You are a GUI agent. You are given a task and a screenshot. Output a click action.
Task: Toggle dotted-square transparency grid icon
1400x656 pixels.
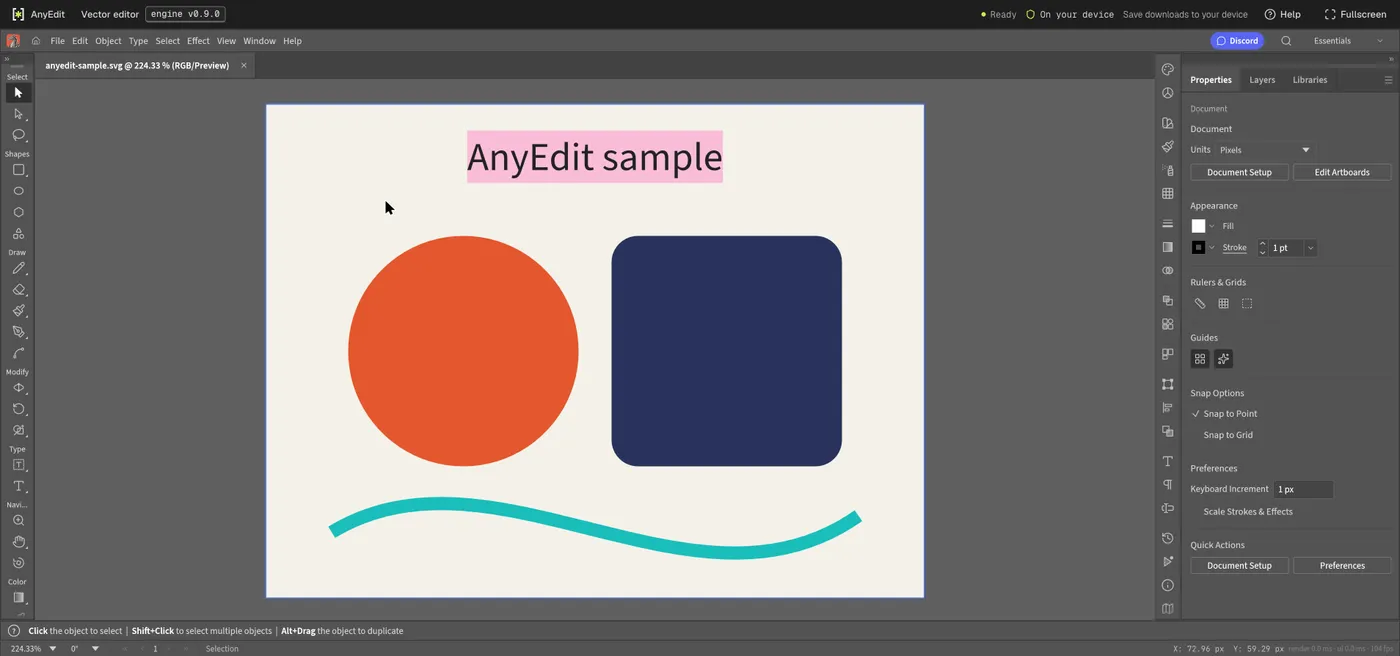(x=1247, y=304)
